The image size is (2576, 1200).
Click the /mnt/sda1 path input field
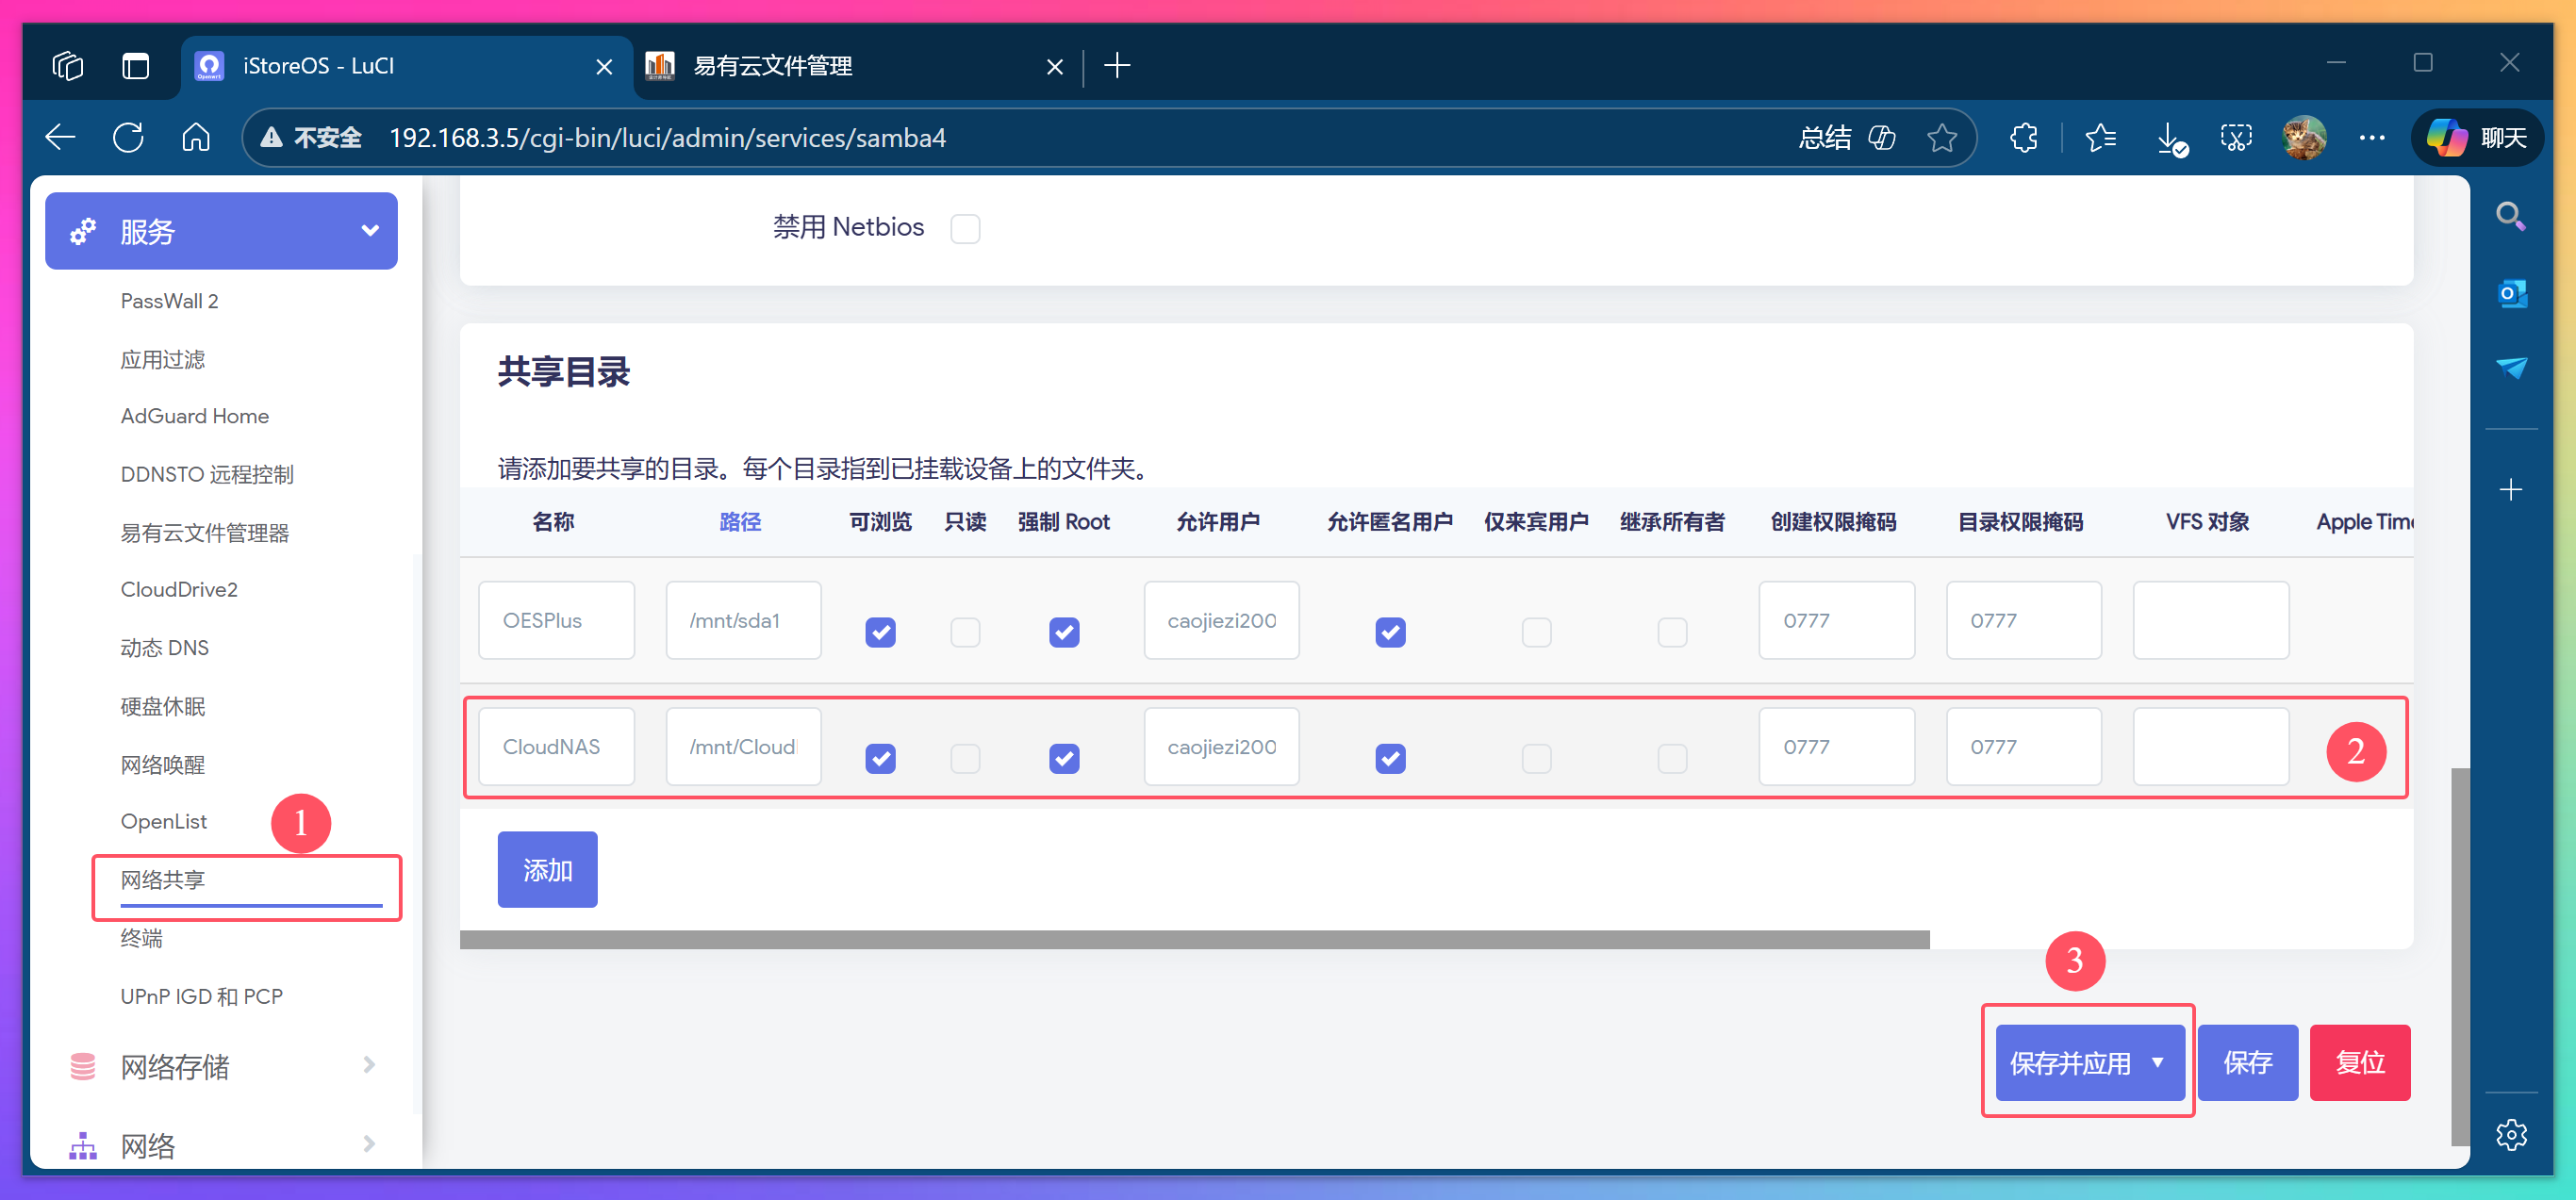click(x=743, y=620)
